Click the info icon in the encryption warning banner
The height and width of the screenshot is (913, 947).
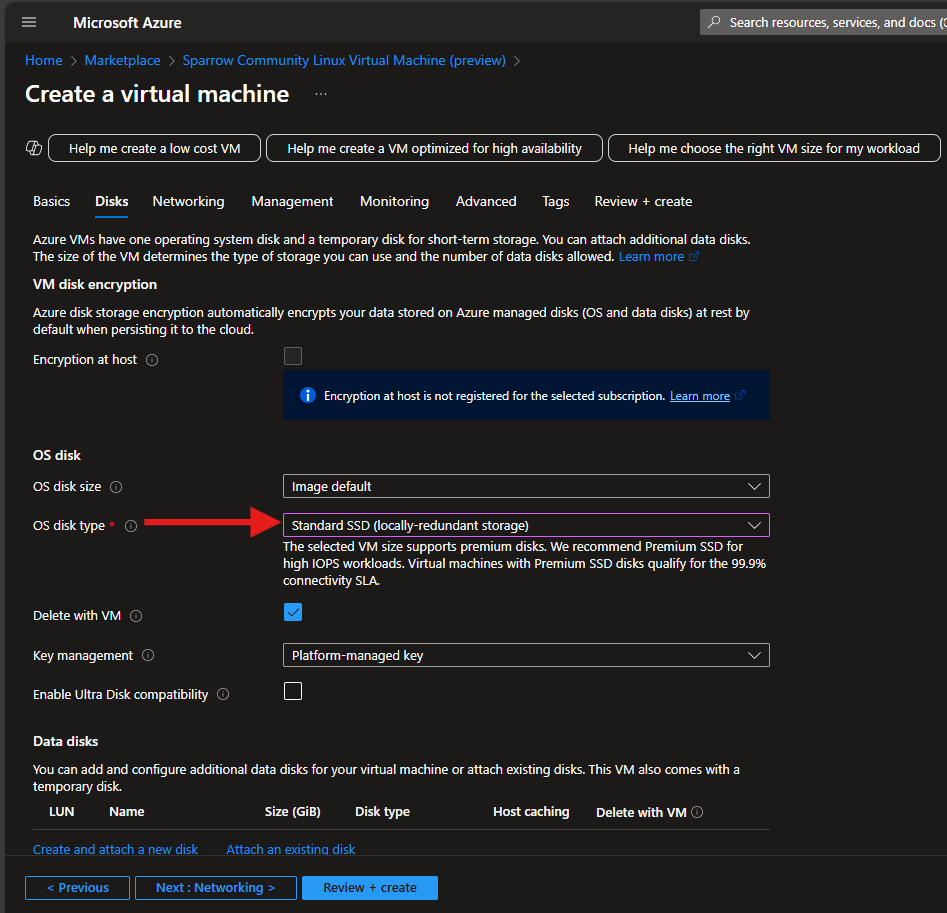pyautogui.click(x=307, y=395)
